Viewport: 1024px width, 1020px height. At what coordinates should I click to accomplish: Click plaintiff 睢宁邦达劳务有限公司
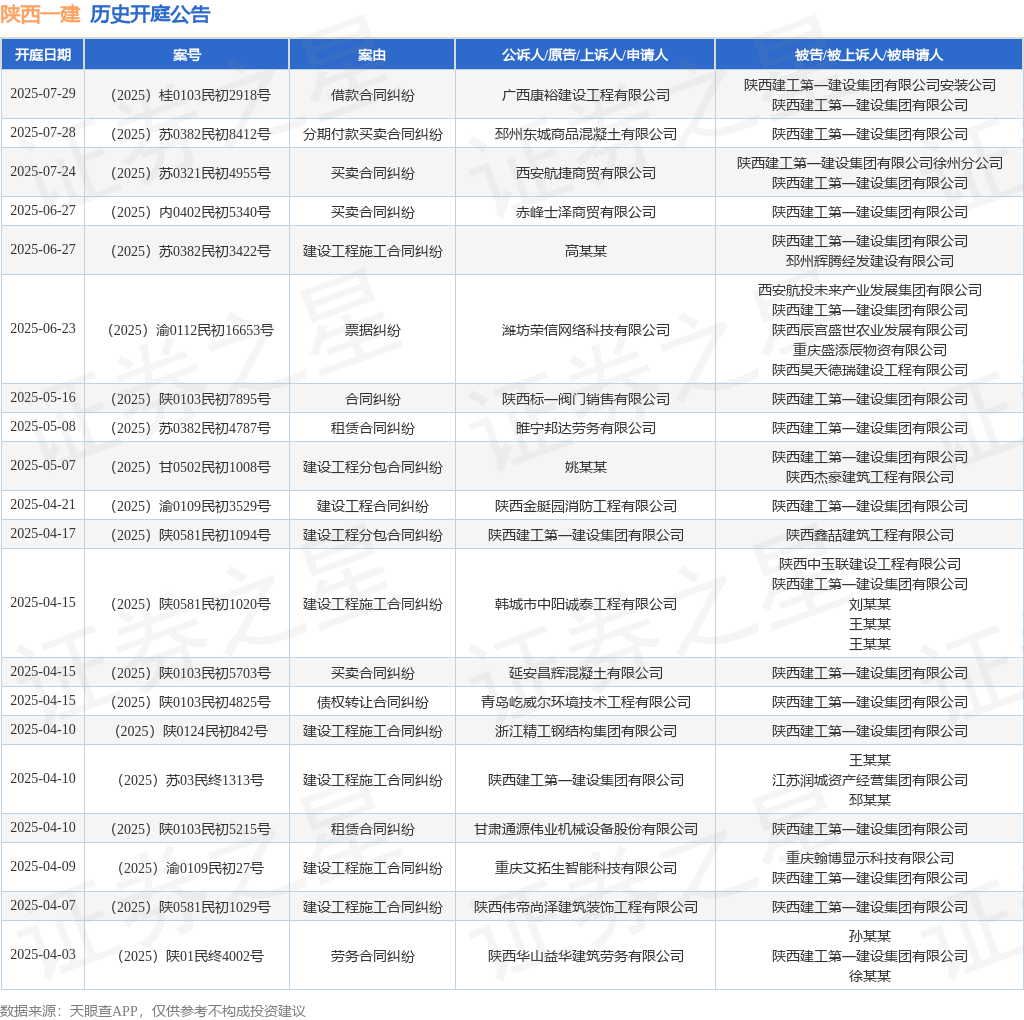click(x=585, y=428)
